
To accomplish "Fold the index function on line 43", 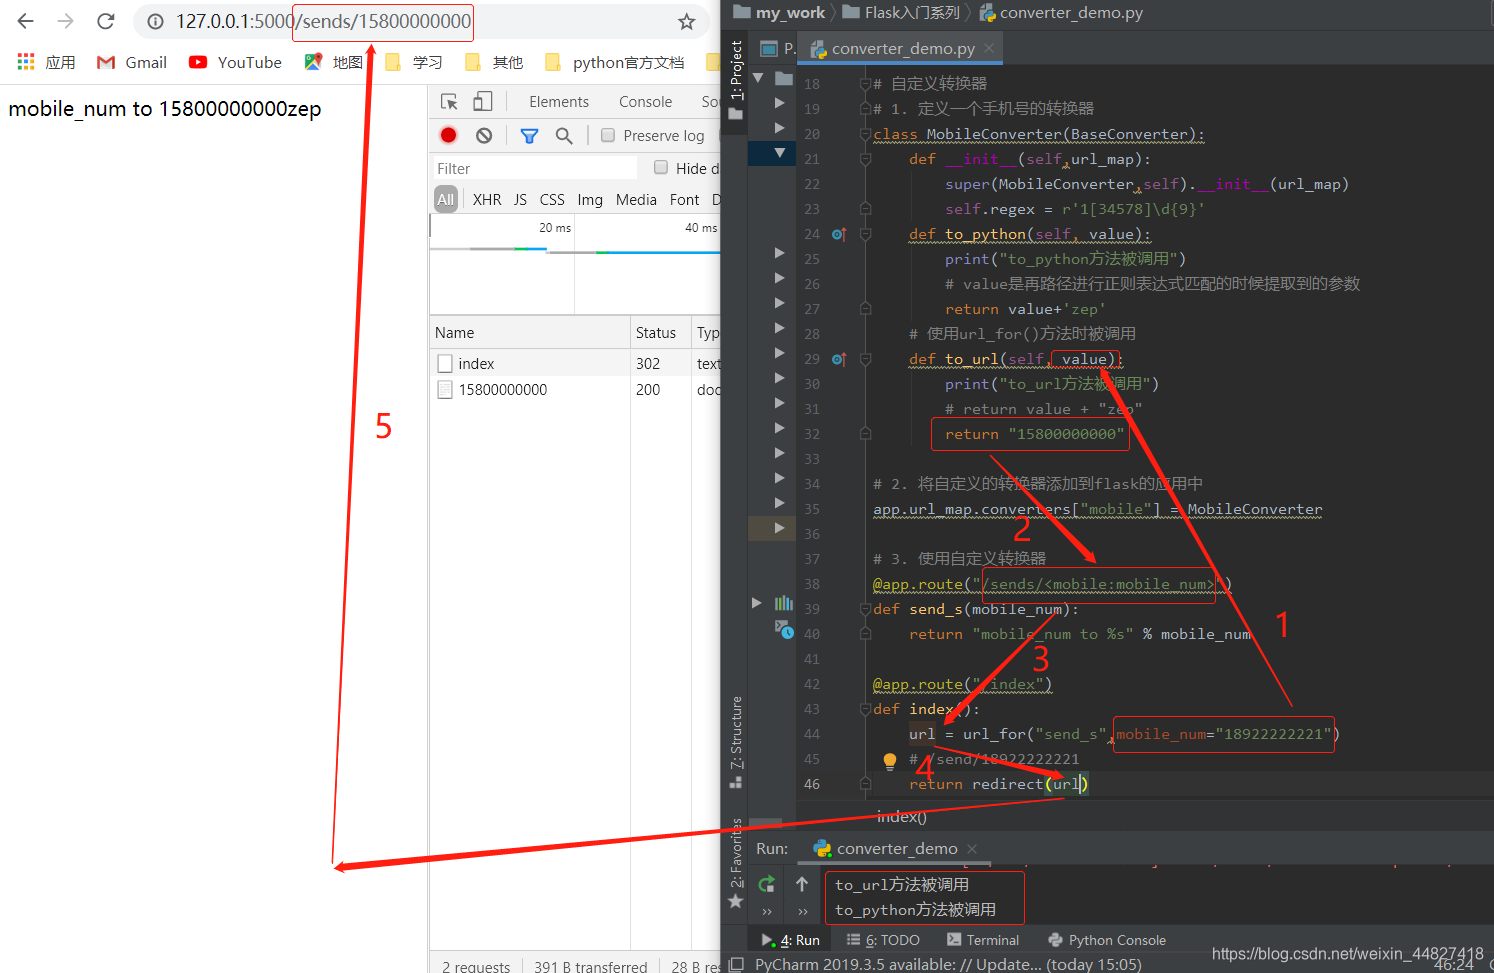I will (865, 708).
